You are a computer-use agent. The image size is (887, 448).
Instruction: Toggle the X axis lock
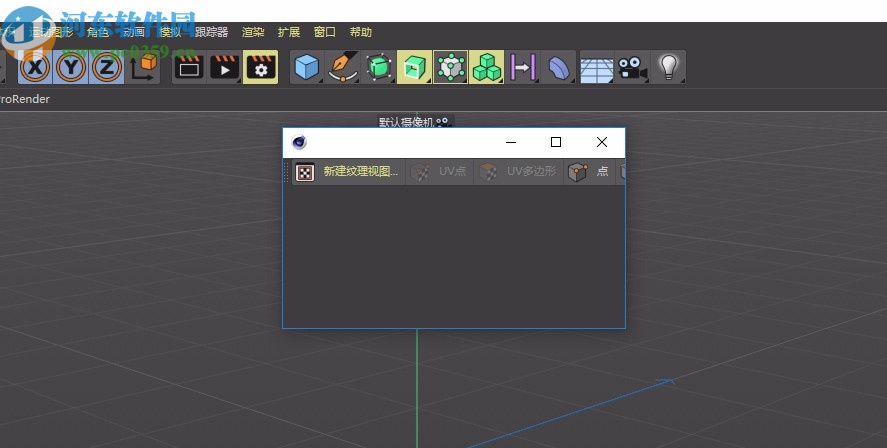click(x=35, y=67)
